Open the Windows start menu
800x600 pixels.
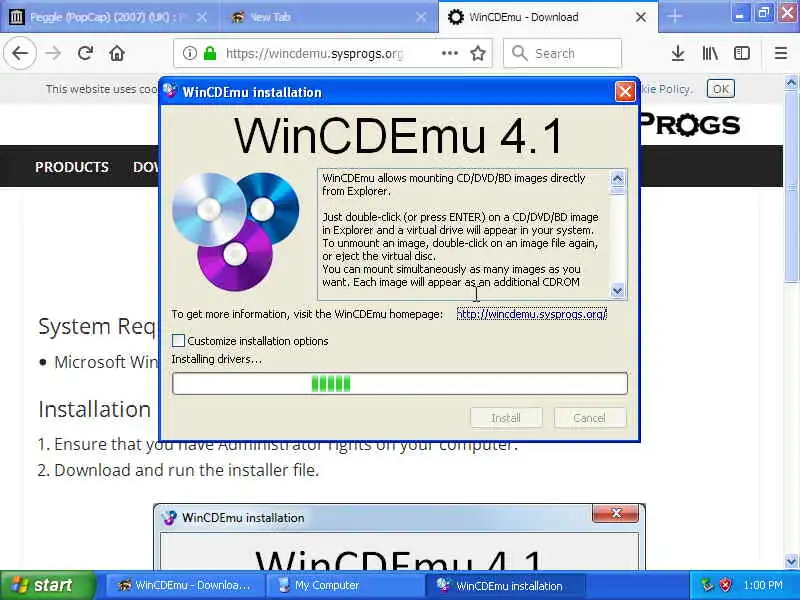tap(47, 585)
